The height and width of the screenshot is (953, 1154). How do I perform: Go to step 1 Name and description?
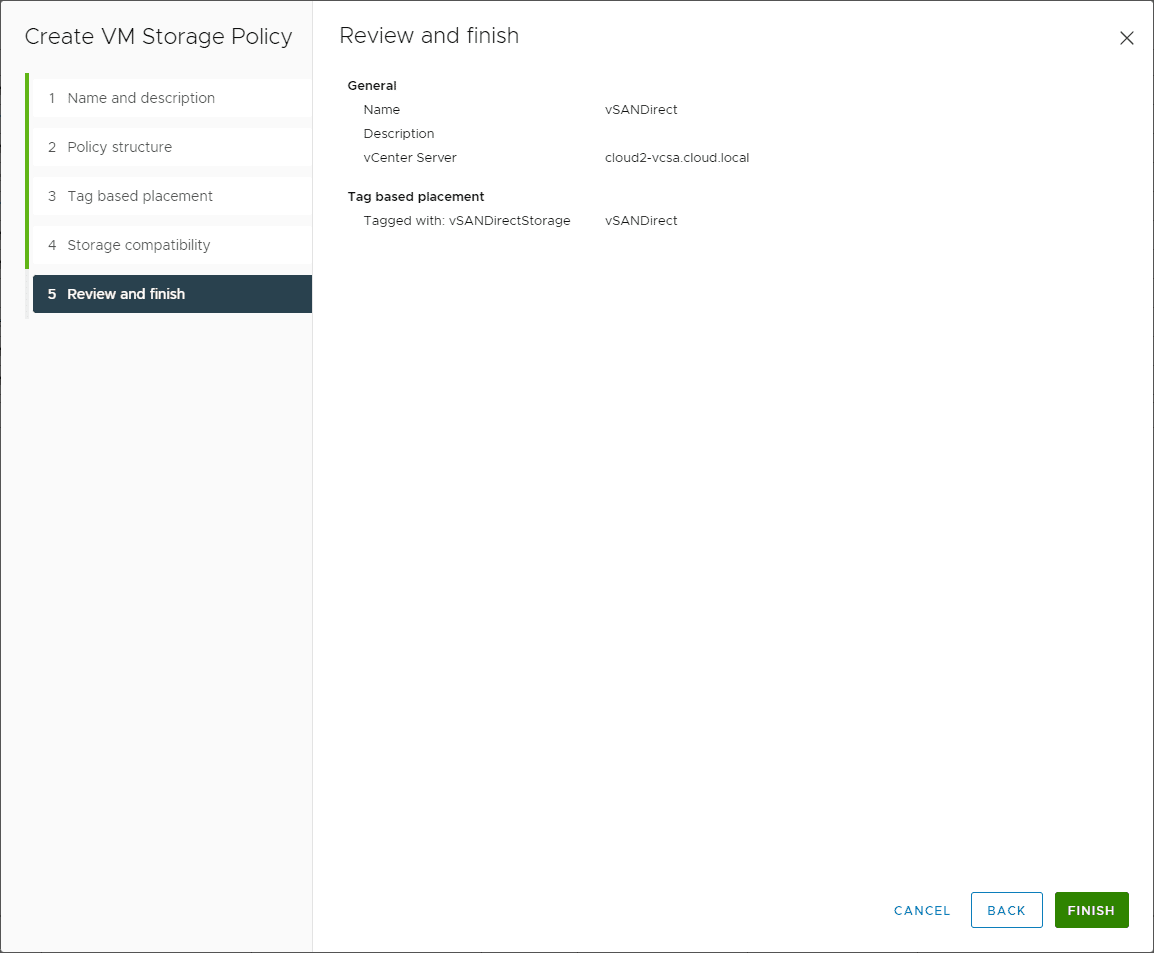[x=140, y=98]
